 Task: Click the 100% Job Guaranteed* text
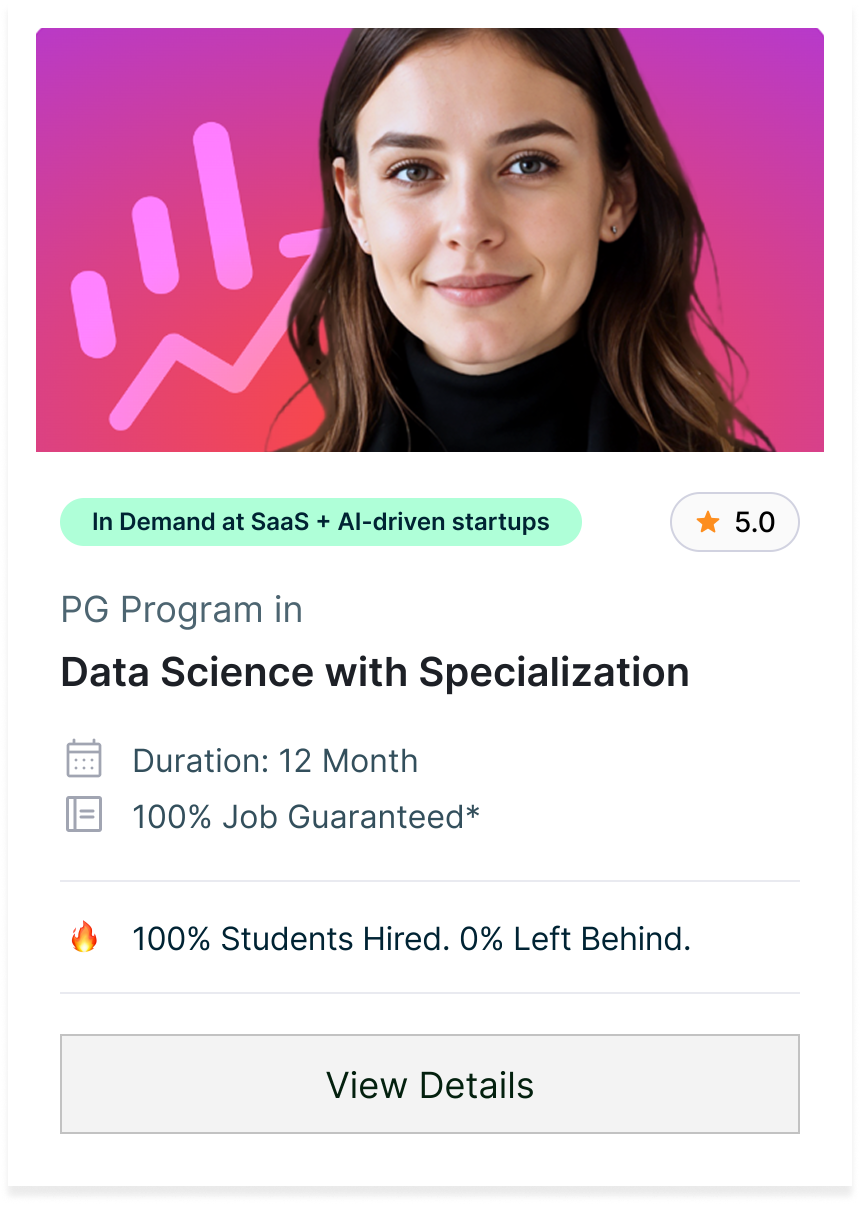(x=306, y=817)
